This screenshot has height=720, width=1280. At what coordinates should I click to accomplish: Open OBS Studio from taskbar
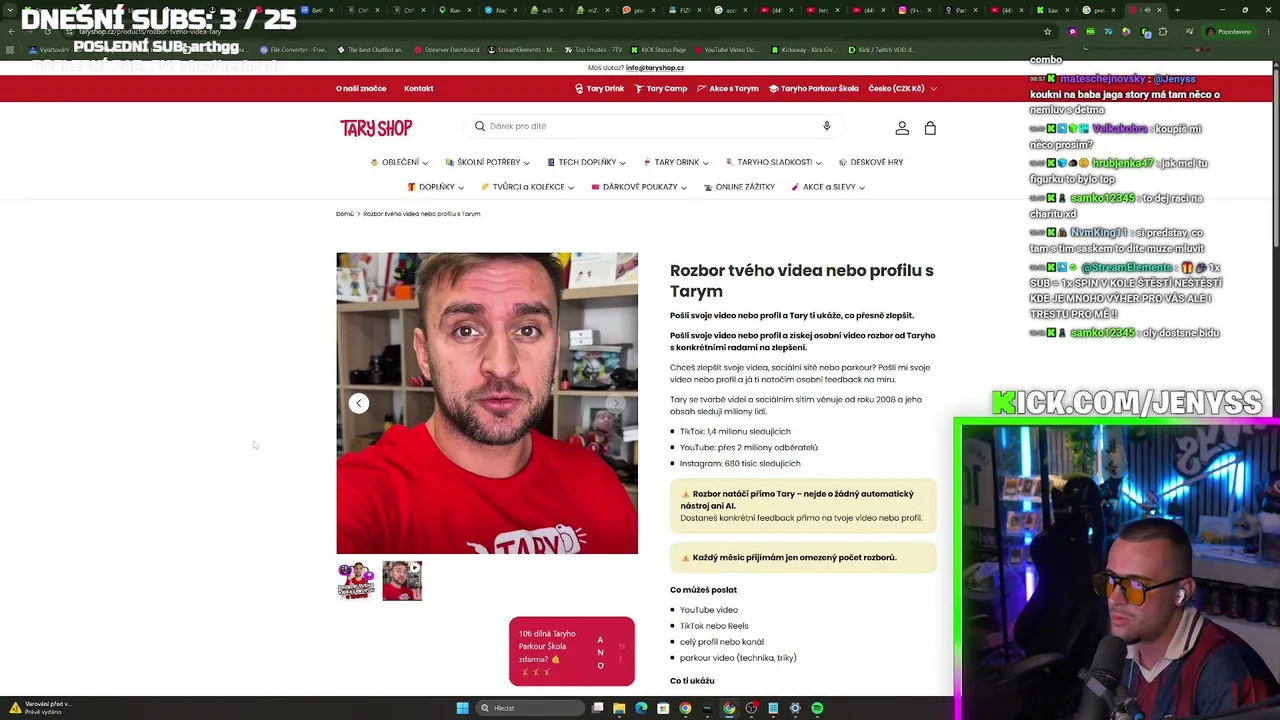coord(751,708)
